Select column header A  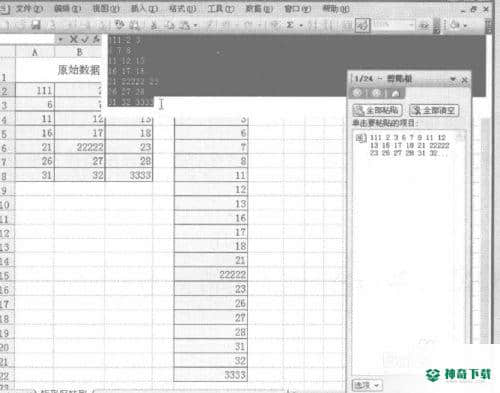35,52
